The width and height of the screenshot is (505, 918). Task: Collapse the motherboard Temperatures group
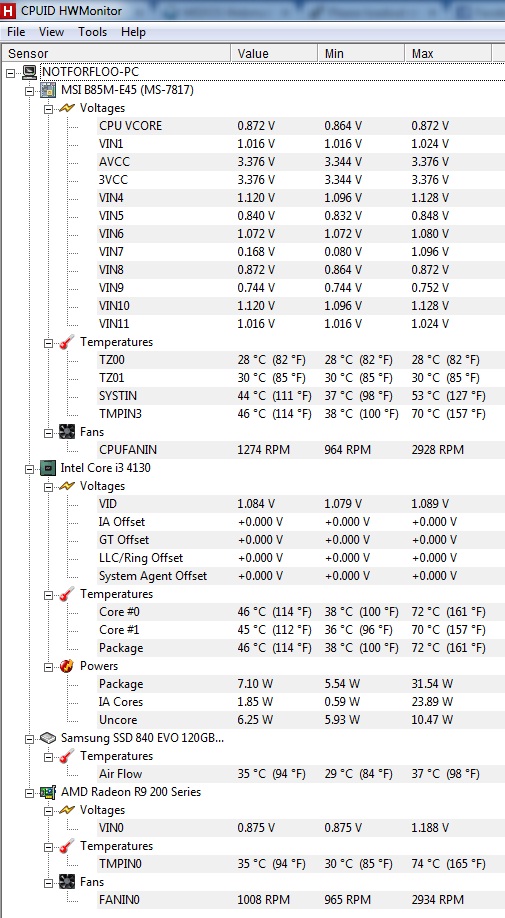(x=49, y=343)
